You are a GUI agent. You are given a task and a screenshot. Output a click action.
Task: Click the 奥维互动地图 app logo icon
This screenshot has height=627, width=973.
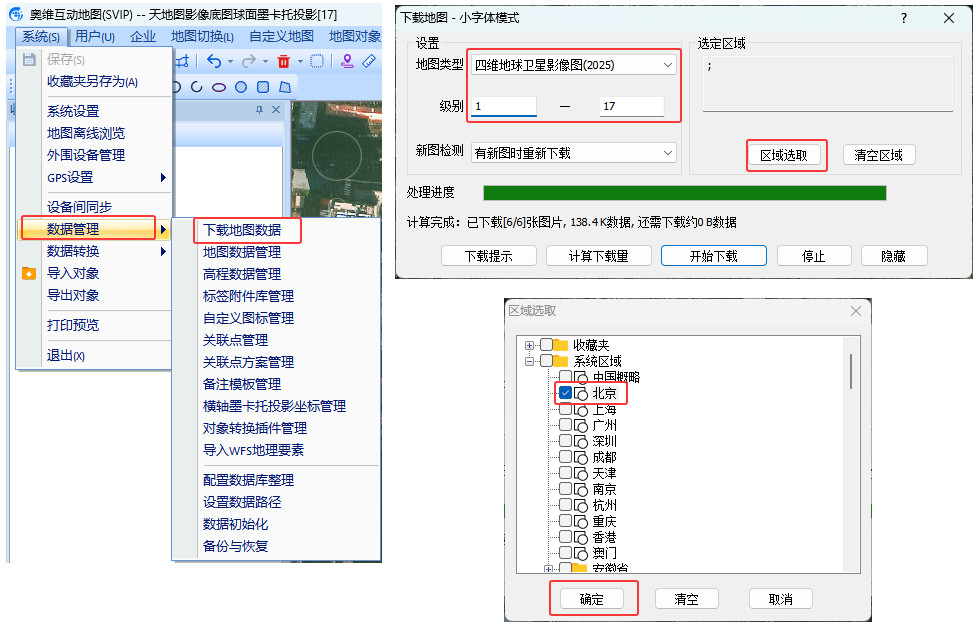pyautogui.click(x=16, y=14)
